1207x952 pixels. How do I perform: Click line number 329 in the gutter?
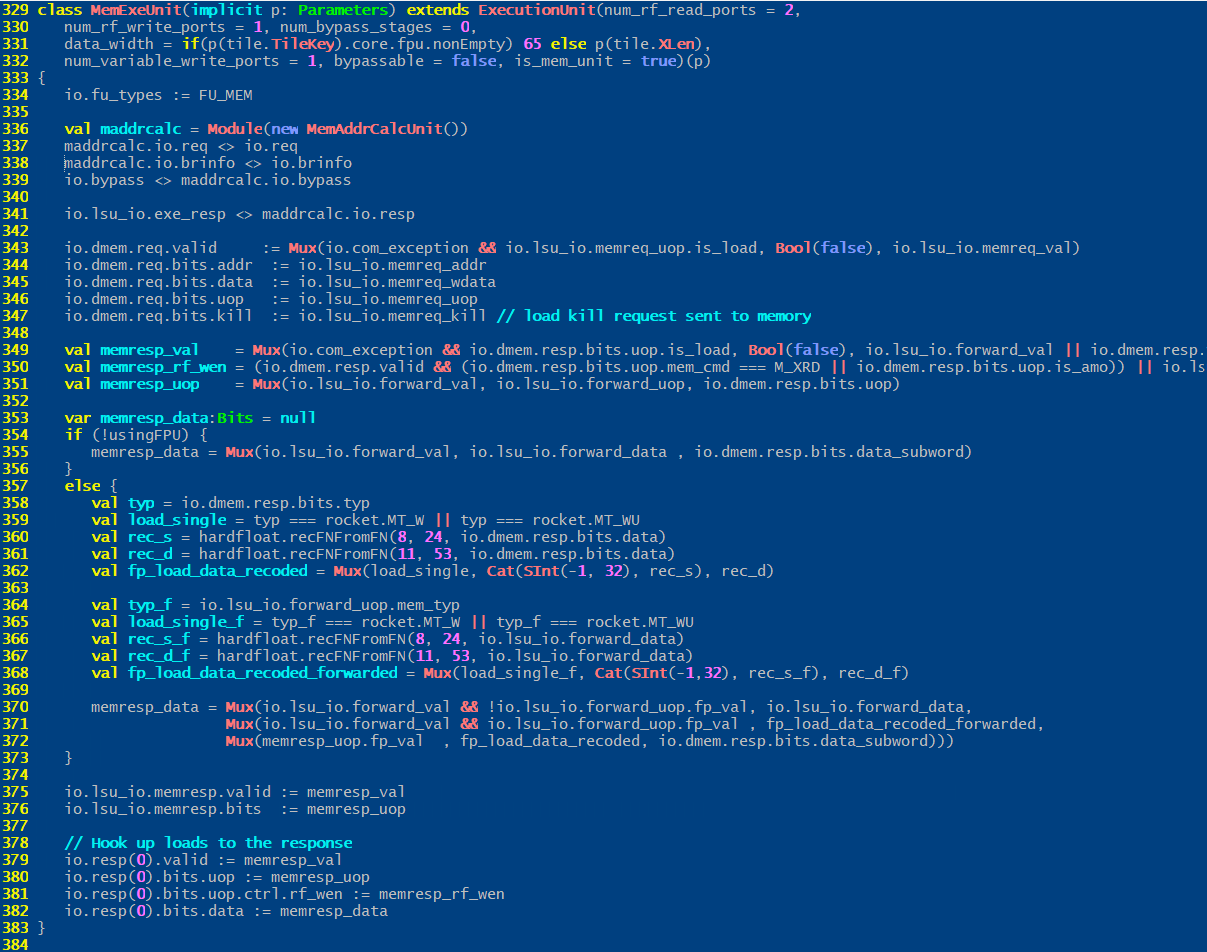(15, 10)
